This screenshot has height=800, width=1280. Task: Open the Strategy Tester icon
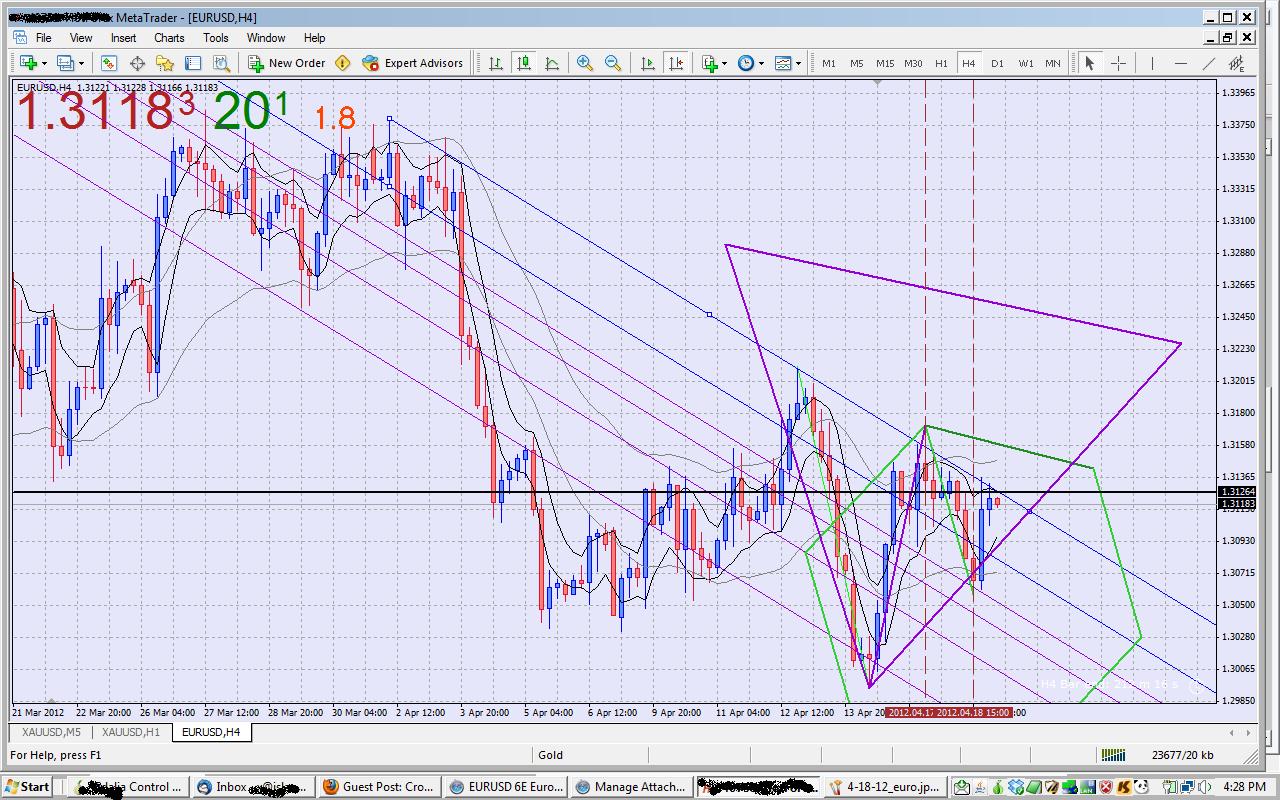(221, 63)
